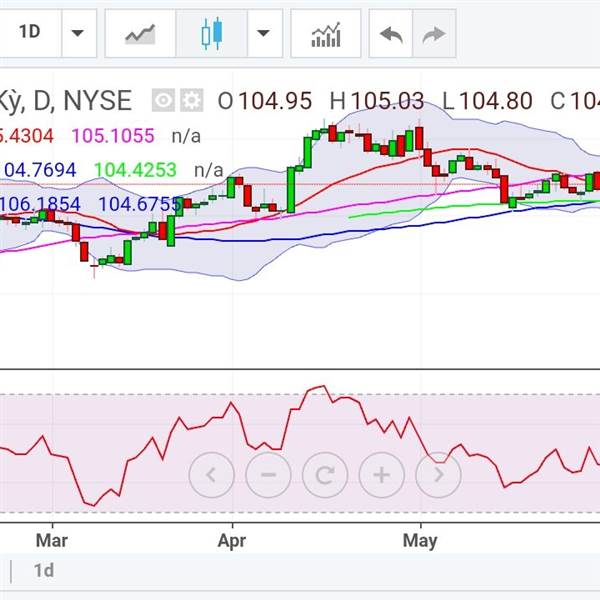Screen dimensions: 600x600
Task: Click the blue value 106.1854
Action: pos(39,204)
